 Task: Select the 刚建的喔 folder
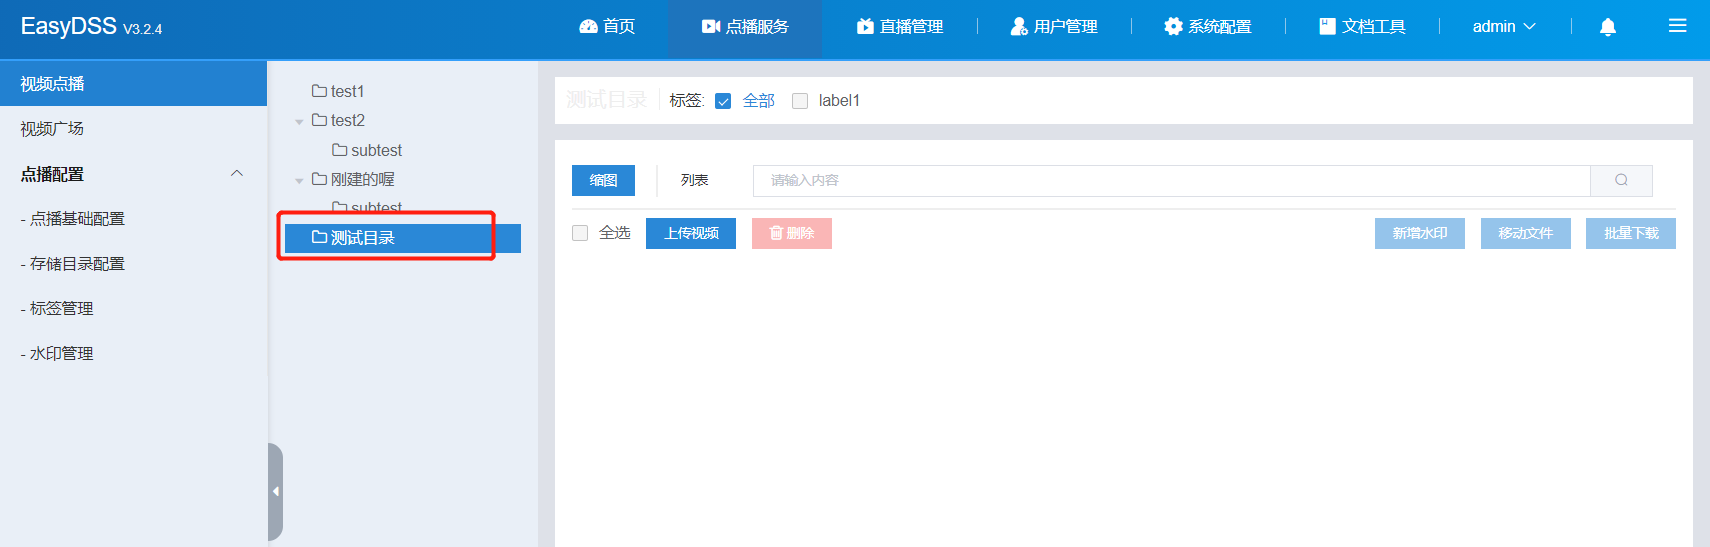[x=362, y=179]
